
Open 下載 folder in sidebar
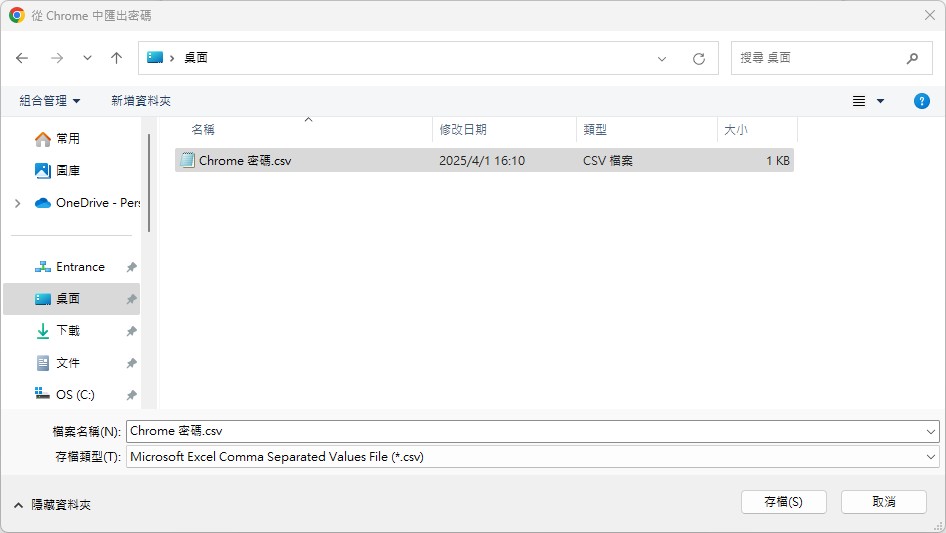point(68,331)
